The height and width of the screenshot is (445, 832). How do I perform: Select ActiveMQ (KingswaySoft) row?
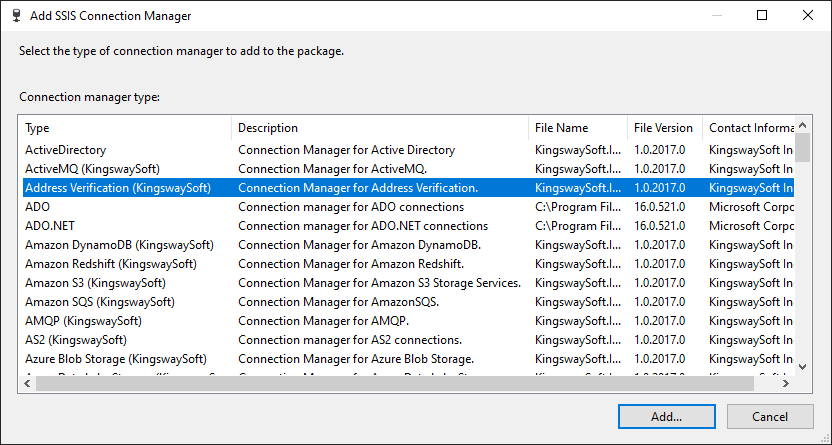408,169
